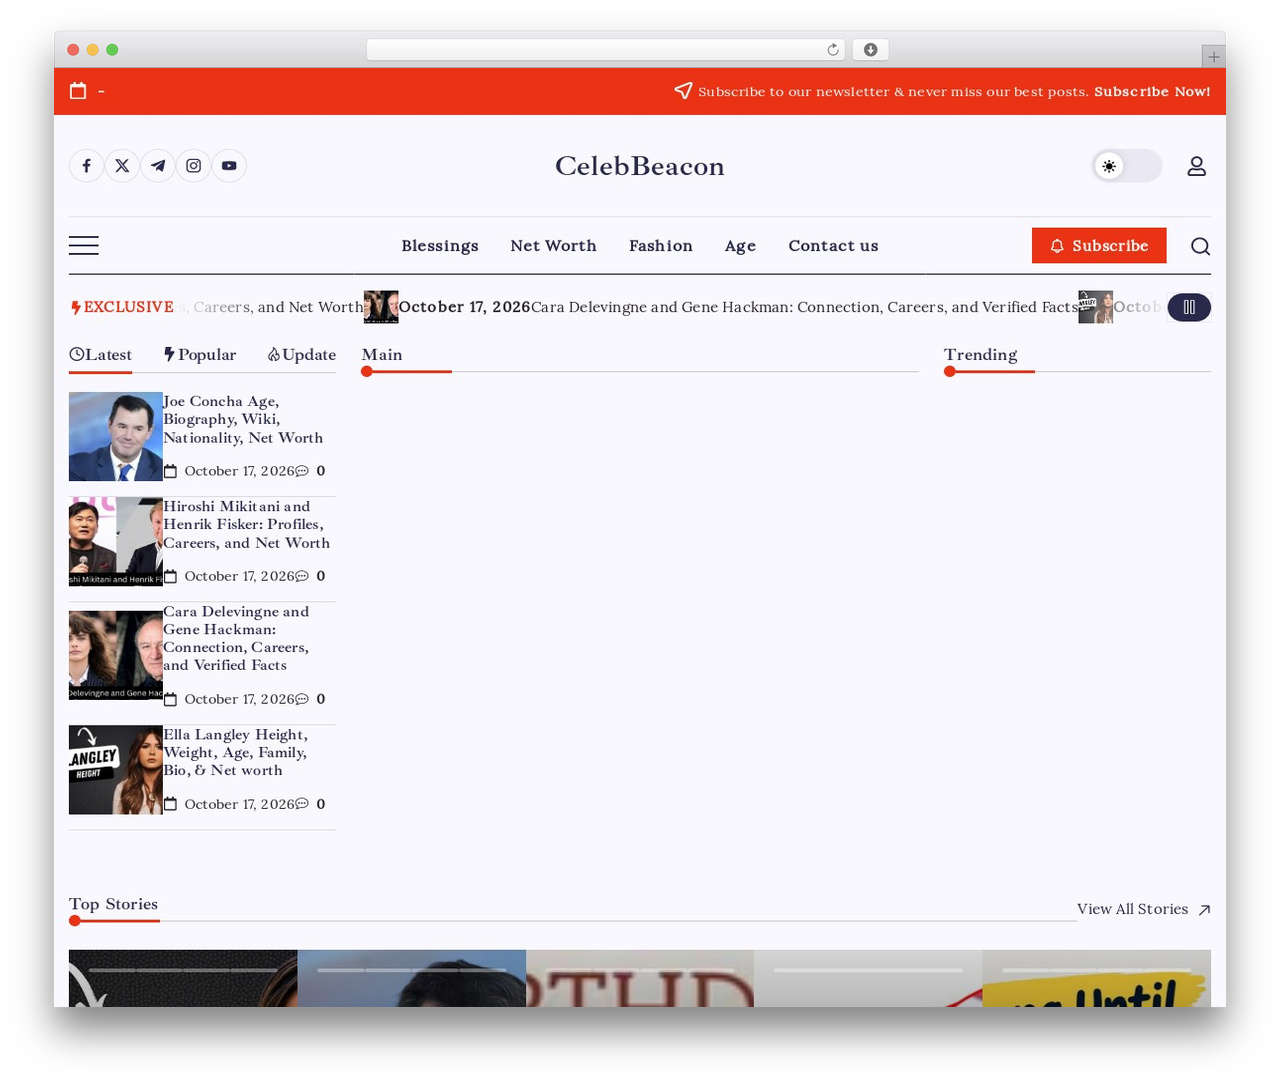The image size is (1280, 1084).
Task: Open the Blessings menu item
Action: tap(440, 246)
